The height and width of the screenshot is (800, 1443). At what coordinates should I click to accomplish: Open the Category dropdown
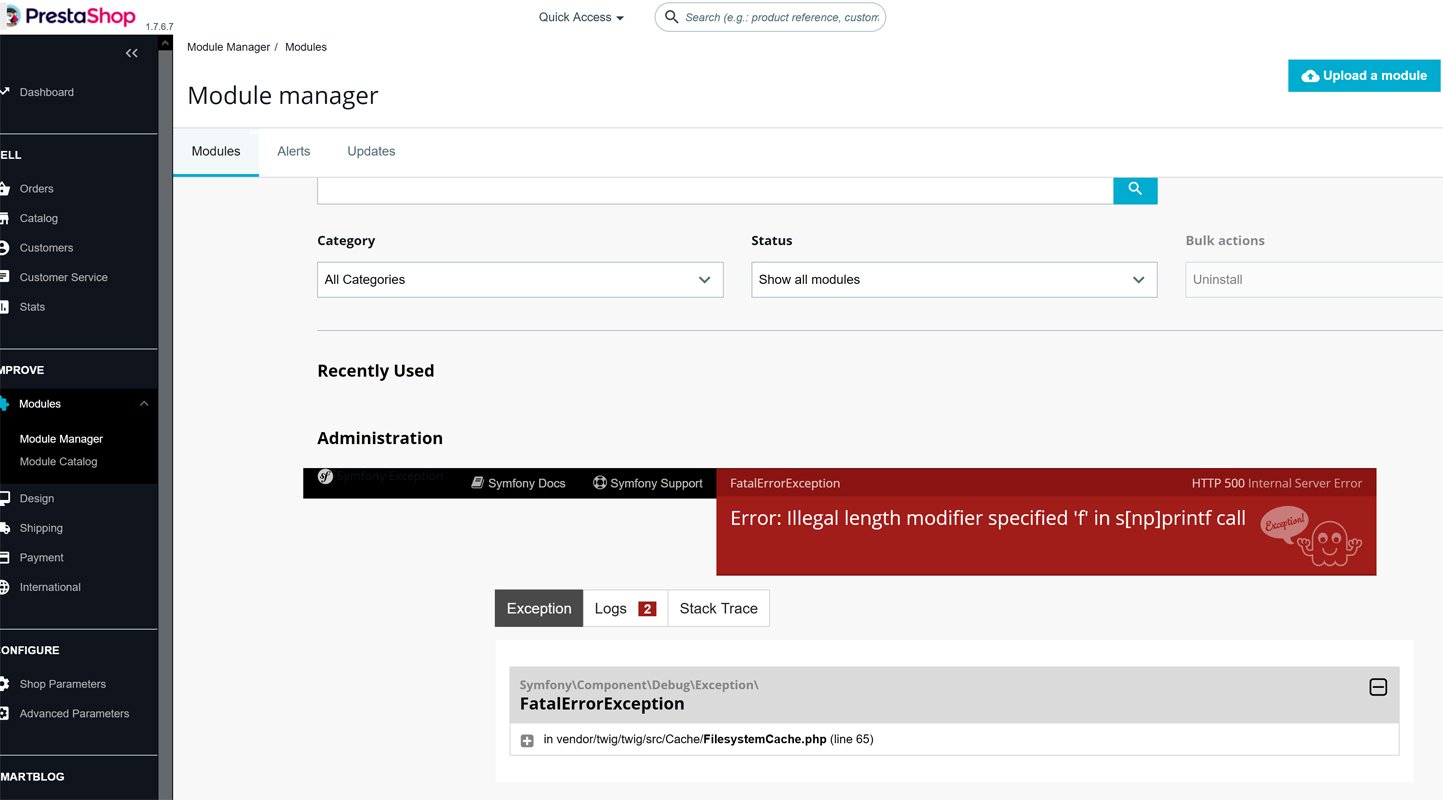pos(520,280)
